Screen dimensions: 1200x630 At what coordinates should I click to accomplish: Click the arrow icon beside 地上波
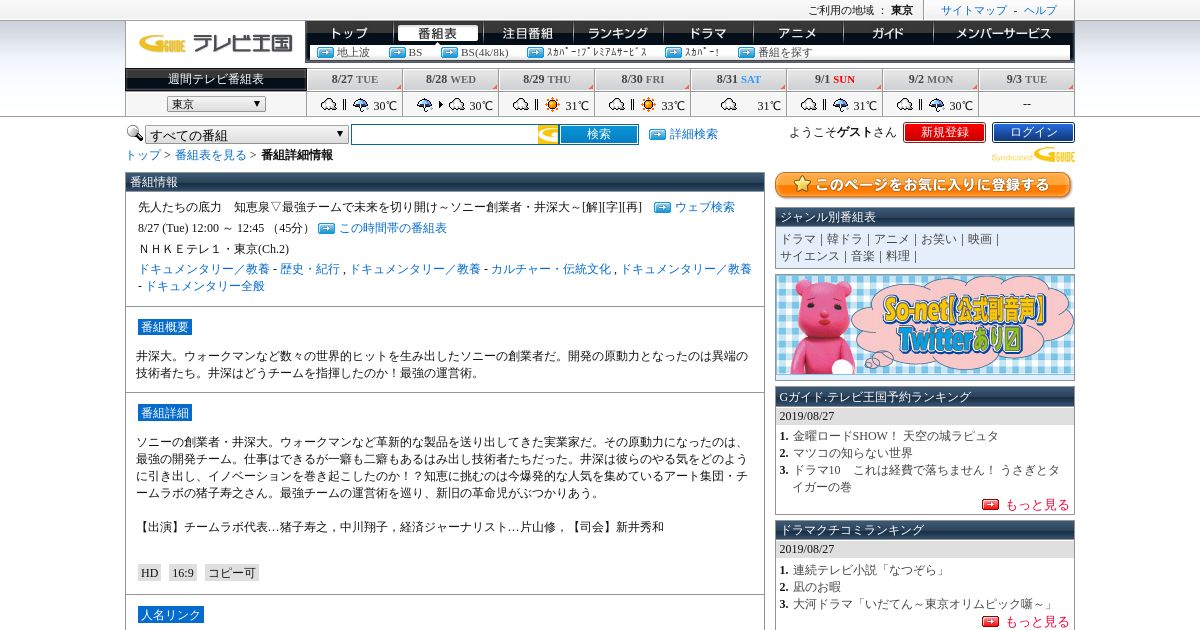pos(325,52)
